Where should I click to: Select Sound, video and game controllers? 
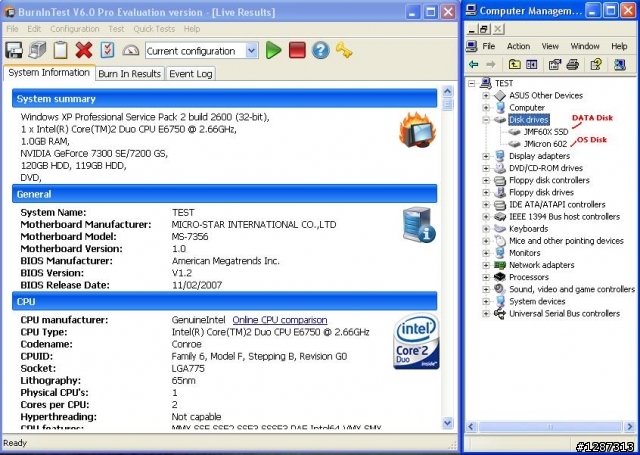click(572, 289)
